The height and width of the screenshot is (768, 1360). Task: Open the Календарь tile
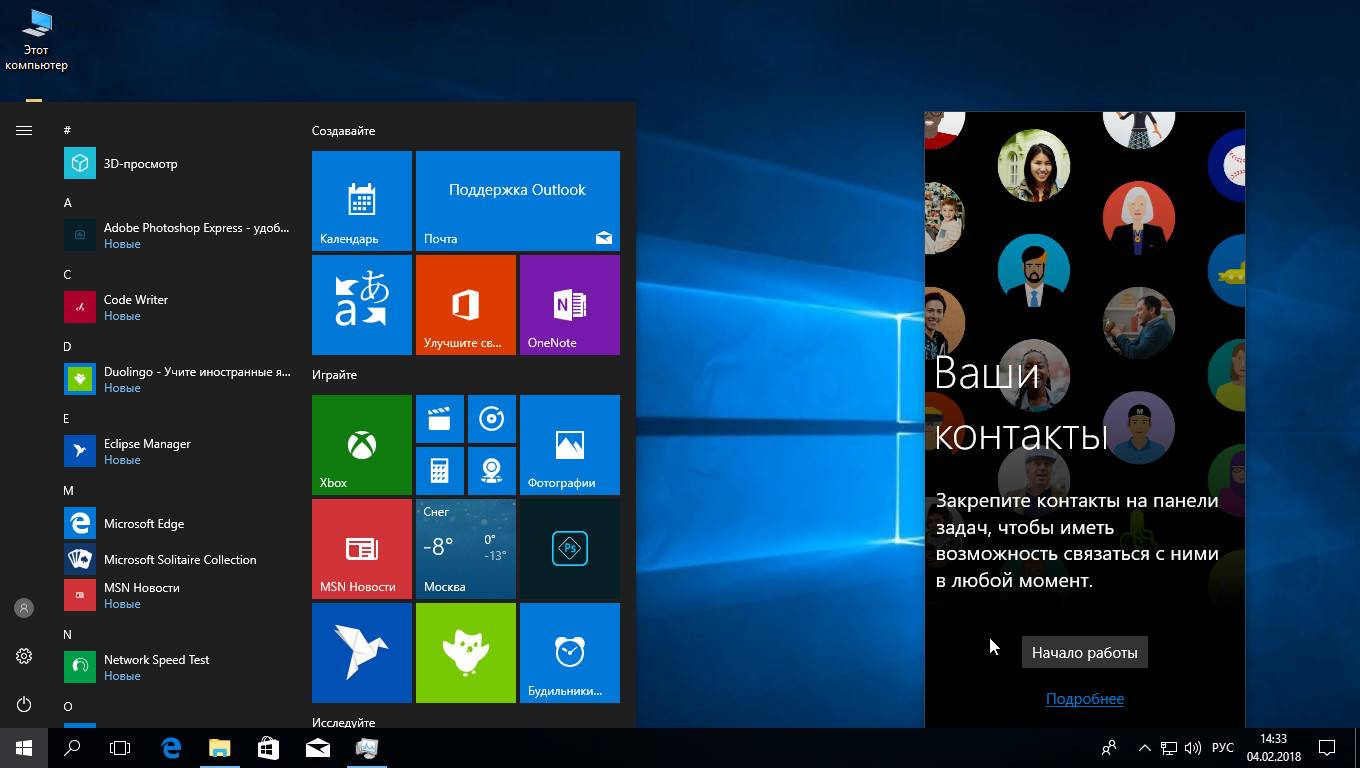click(x=362, y=201)
